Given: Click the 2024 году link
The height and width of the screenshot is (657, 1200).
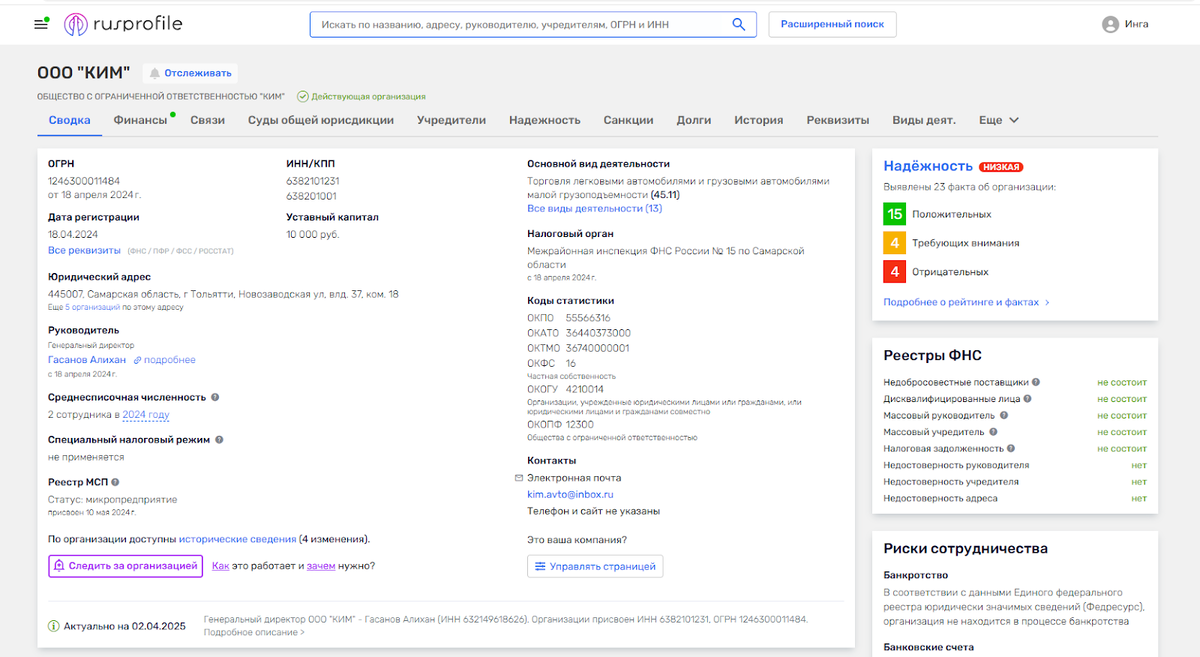Looking at the screenshot, I should coord(146,414).
